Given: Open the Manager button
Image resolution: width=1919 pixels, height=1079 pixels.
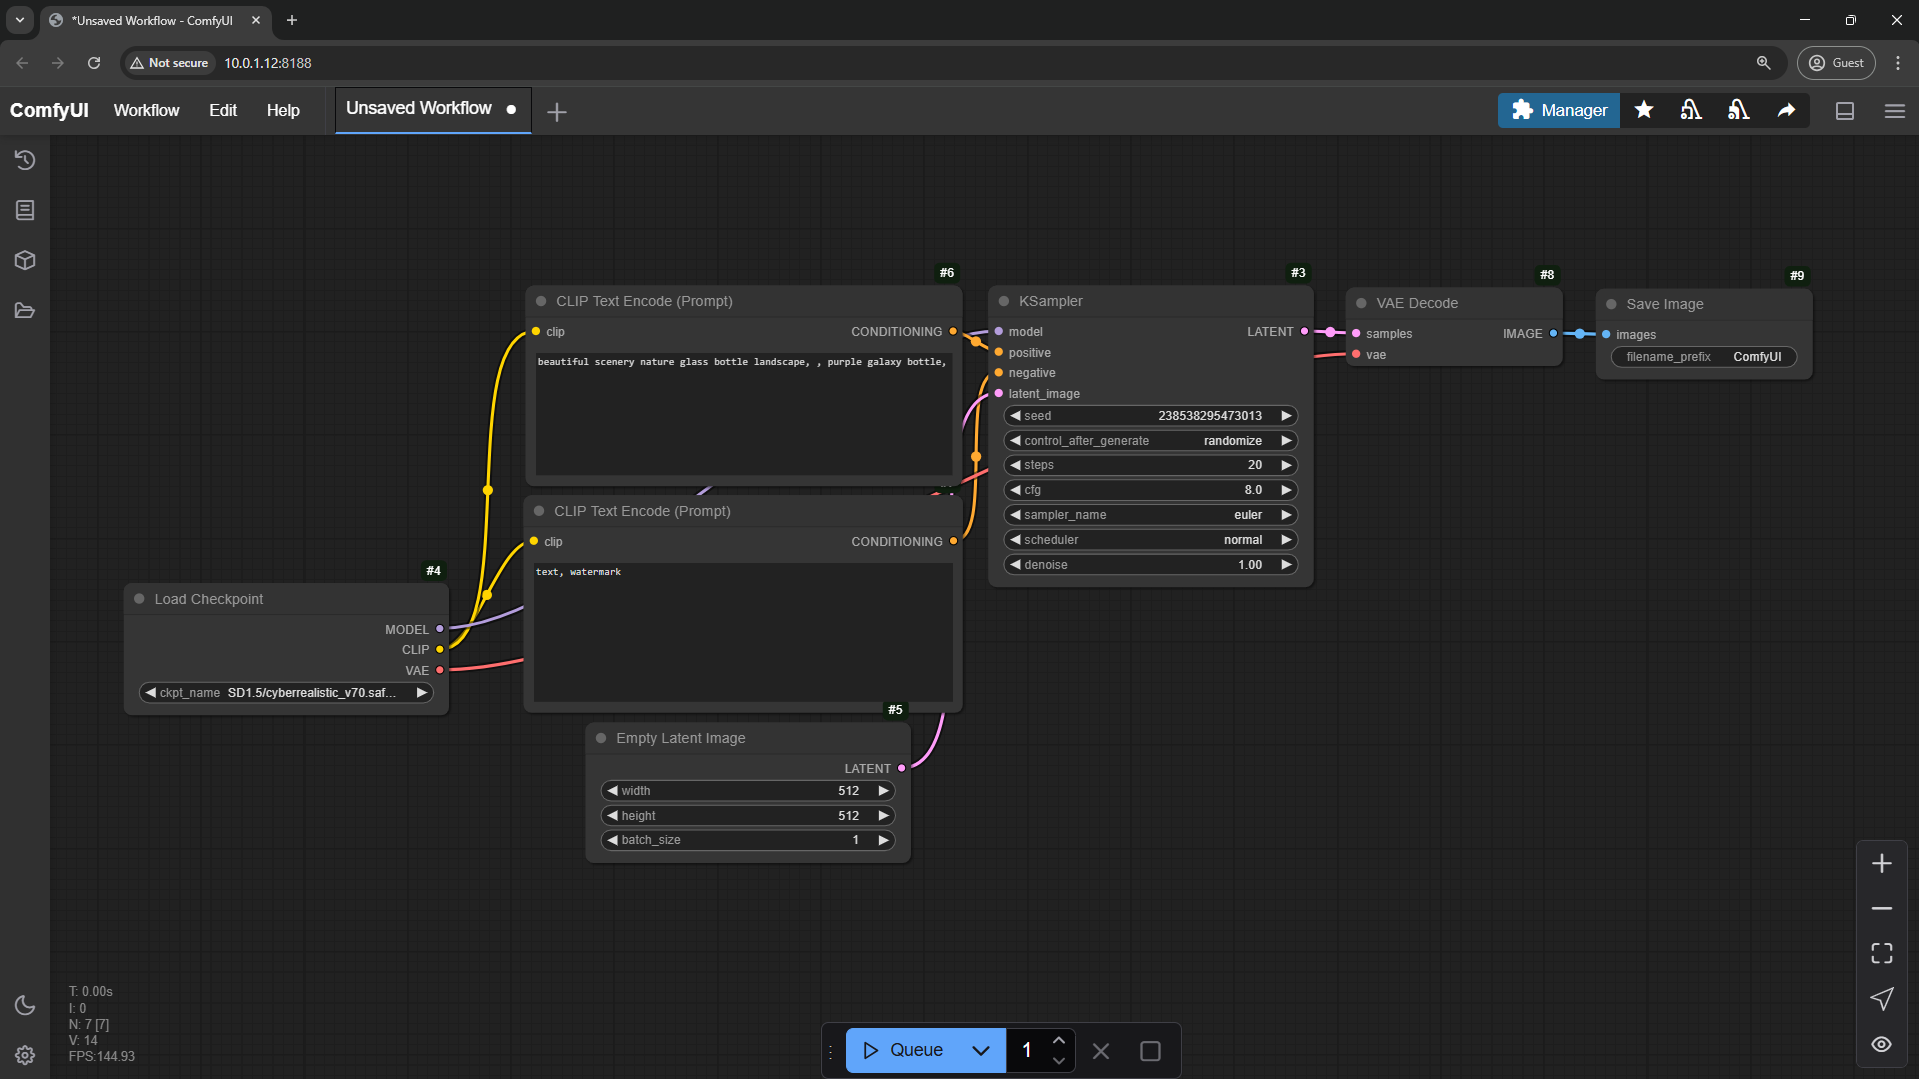Looking at the screenshot, I should coord(1558,110).
